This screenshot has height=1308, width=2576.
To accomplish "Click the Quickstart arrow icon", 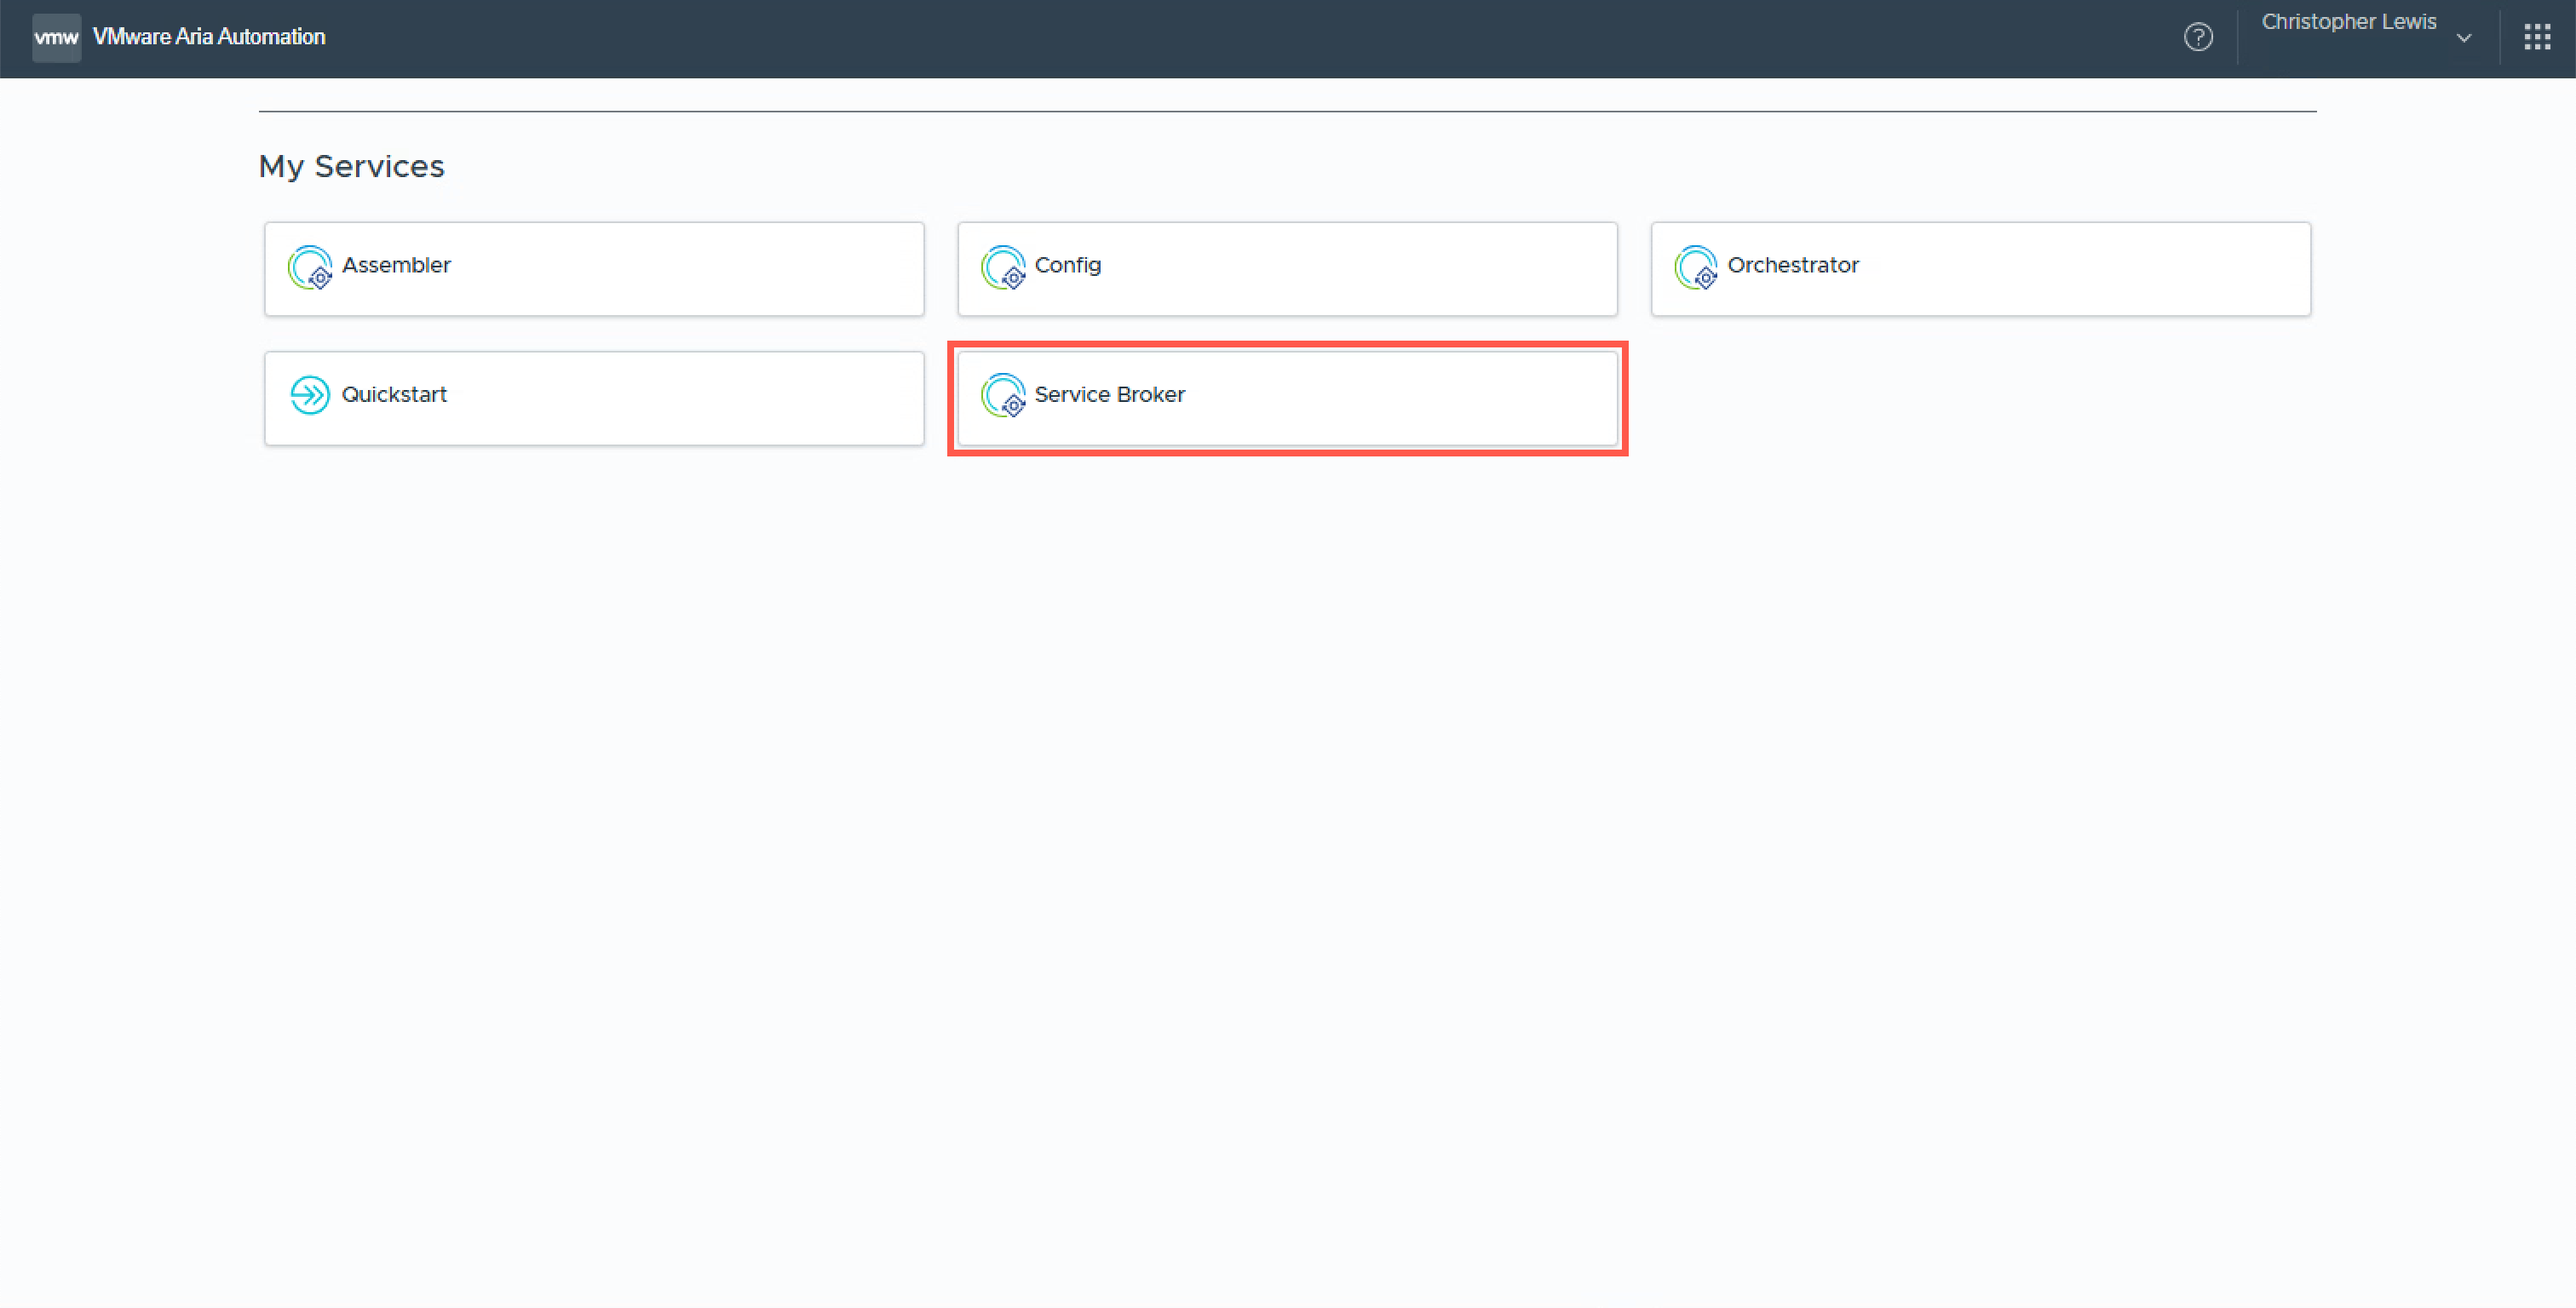I will pos(310,395).
